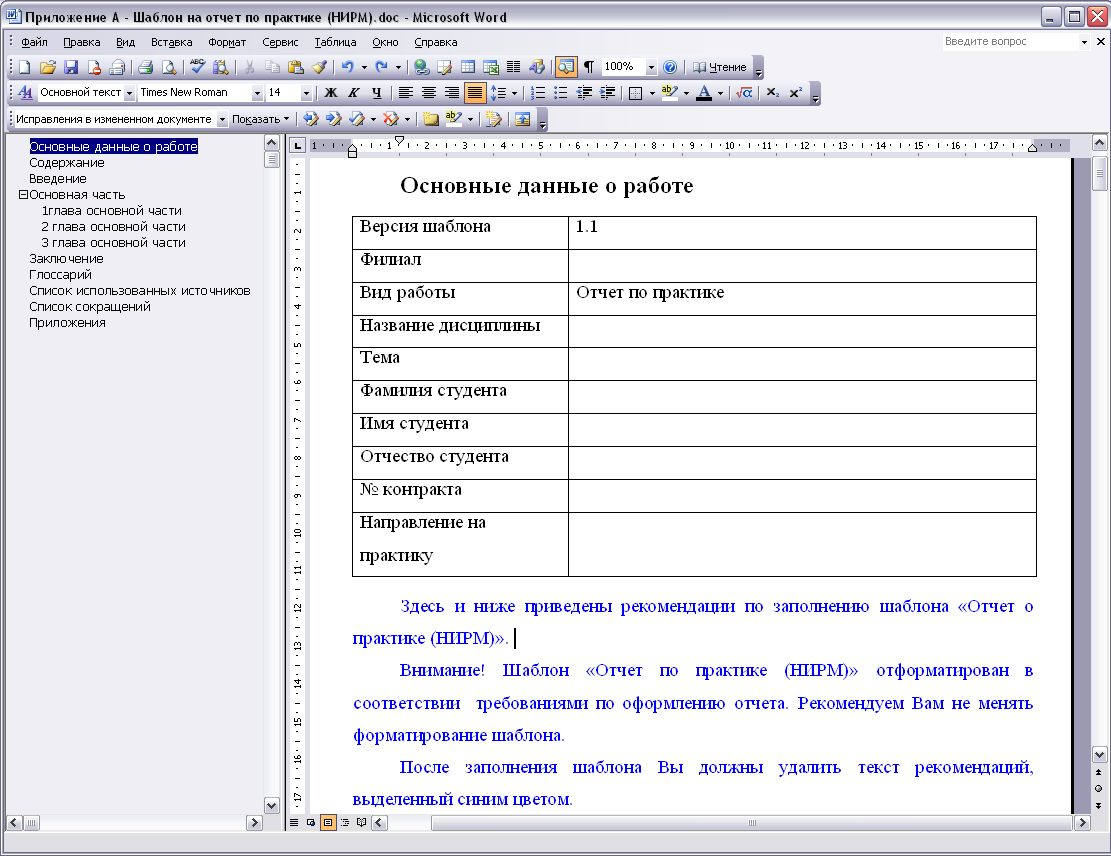This screenshot has width=1111, height=856.
Task: Toggle underline formatting (Ч)
Action: [377, 93]
